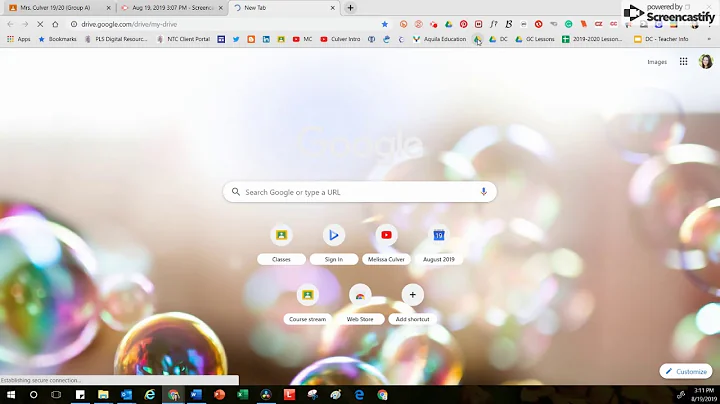Open the Grammarly extension icon
Viewport: 720px width, 404px height.
click(568, 24)
